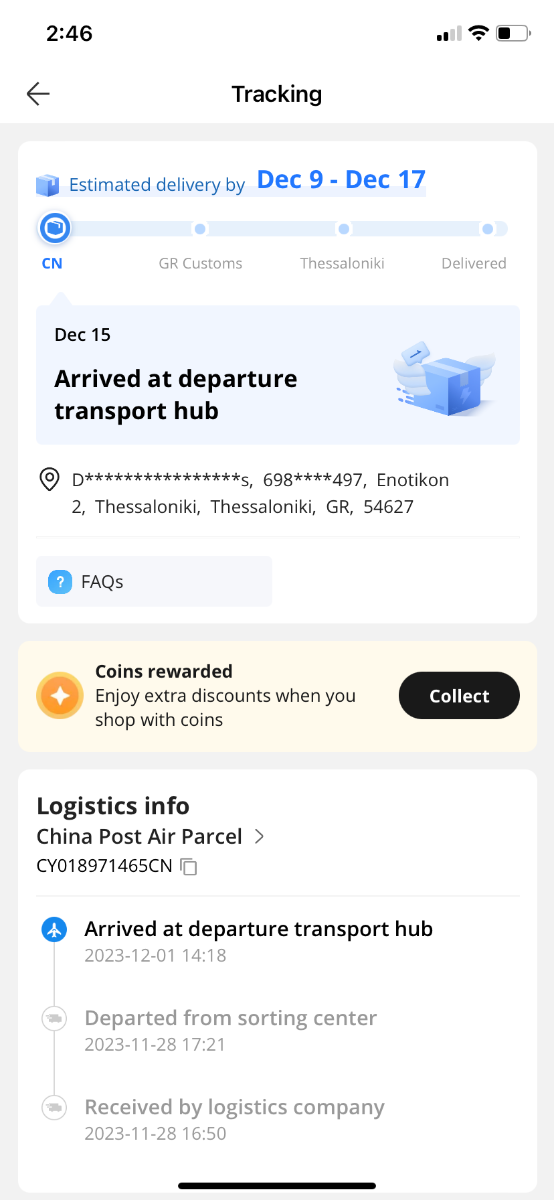Image resolution: width=554 pixels, height=1200 pixels.
Task: Tap the blue package icon beside Estimated delivery
Action: click(x=47, y=185)
